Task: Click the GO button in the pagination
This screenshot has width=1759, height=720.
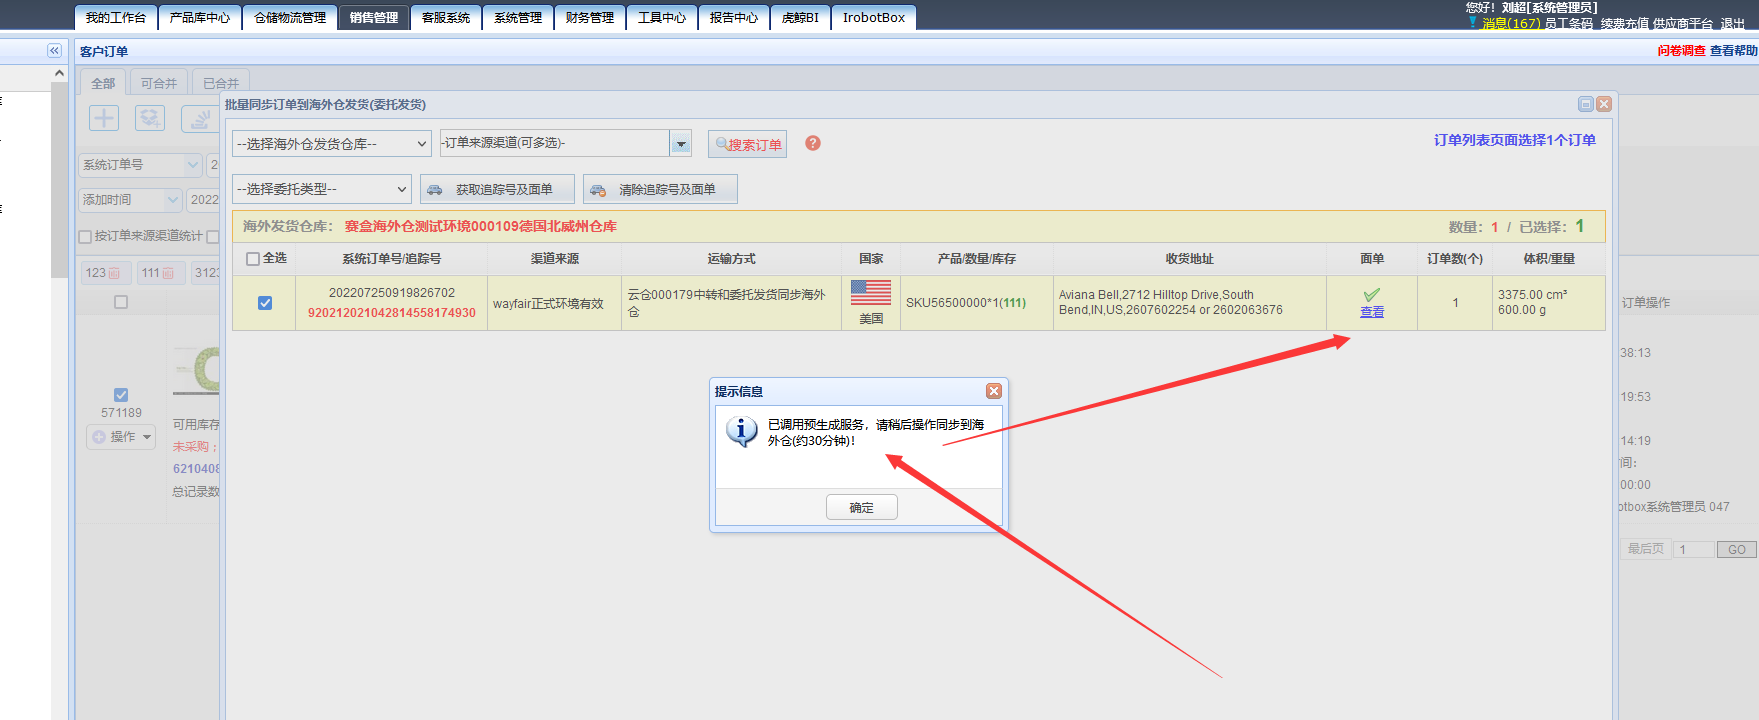Action: click(1737, 550)
